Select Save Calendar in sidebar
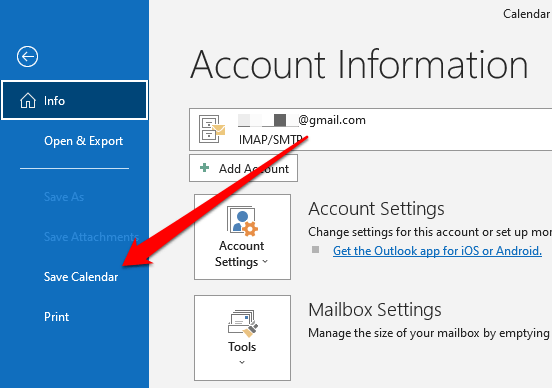 [x=81, y=277]
